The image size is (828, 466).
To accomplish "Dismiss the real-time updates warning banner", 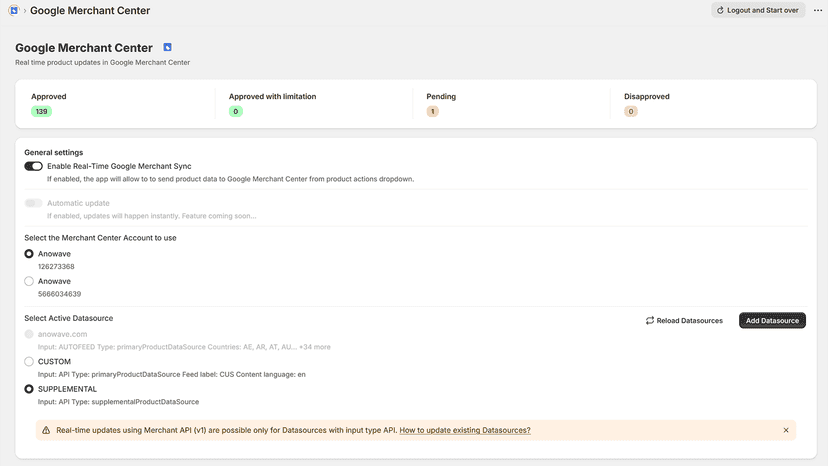I will 786,430.
